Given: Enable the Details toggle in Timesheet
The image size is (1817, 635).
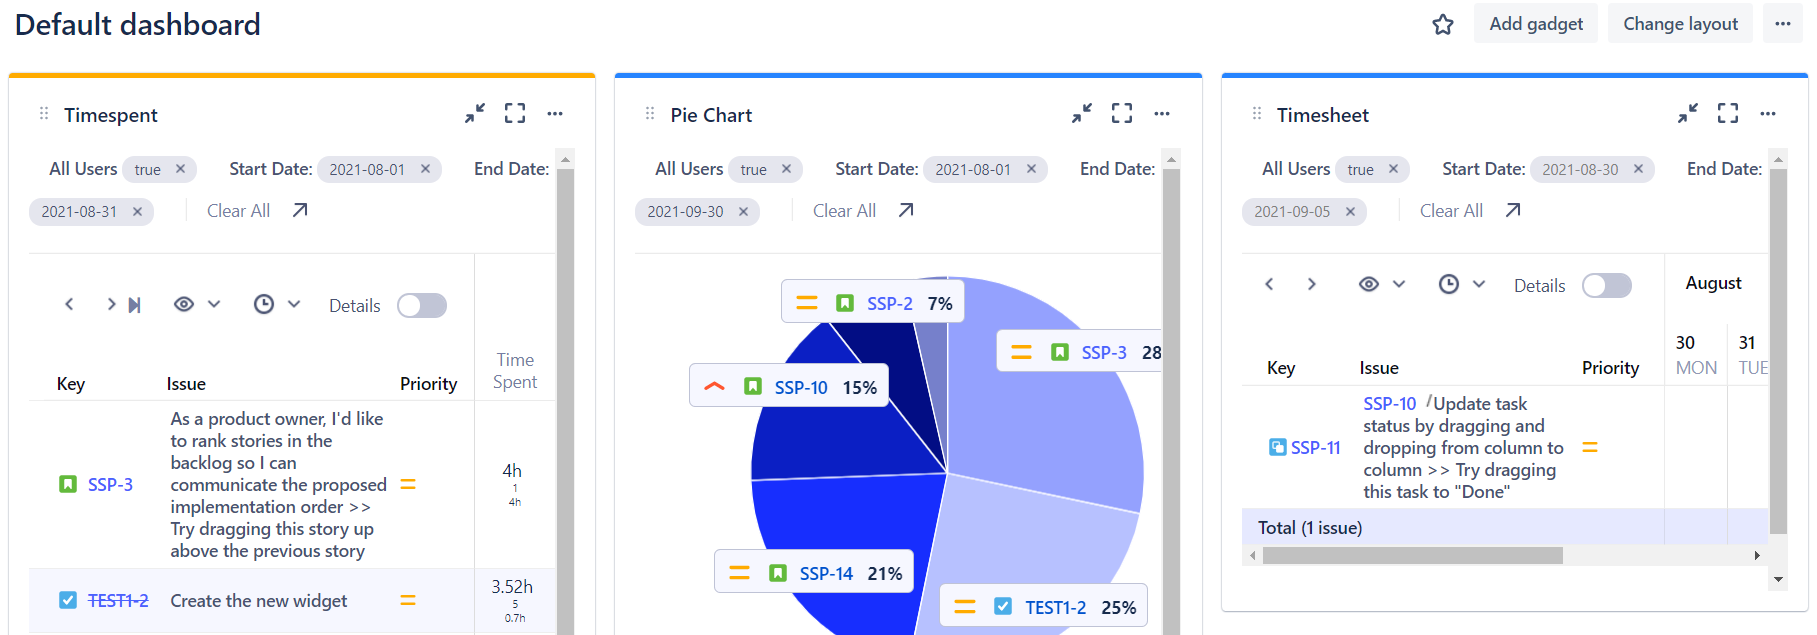Looking at the screenshot, I should coord(1607,285).
